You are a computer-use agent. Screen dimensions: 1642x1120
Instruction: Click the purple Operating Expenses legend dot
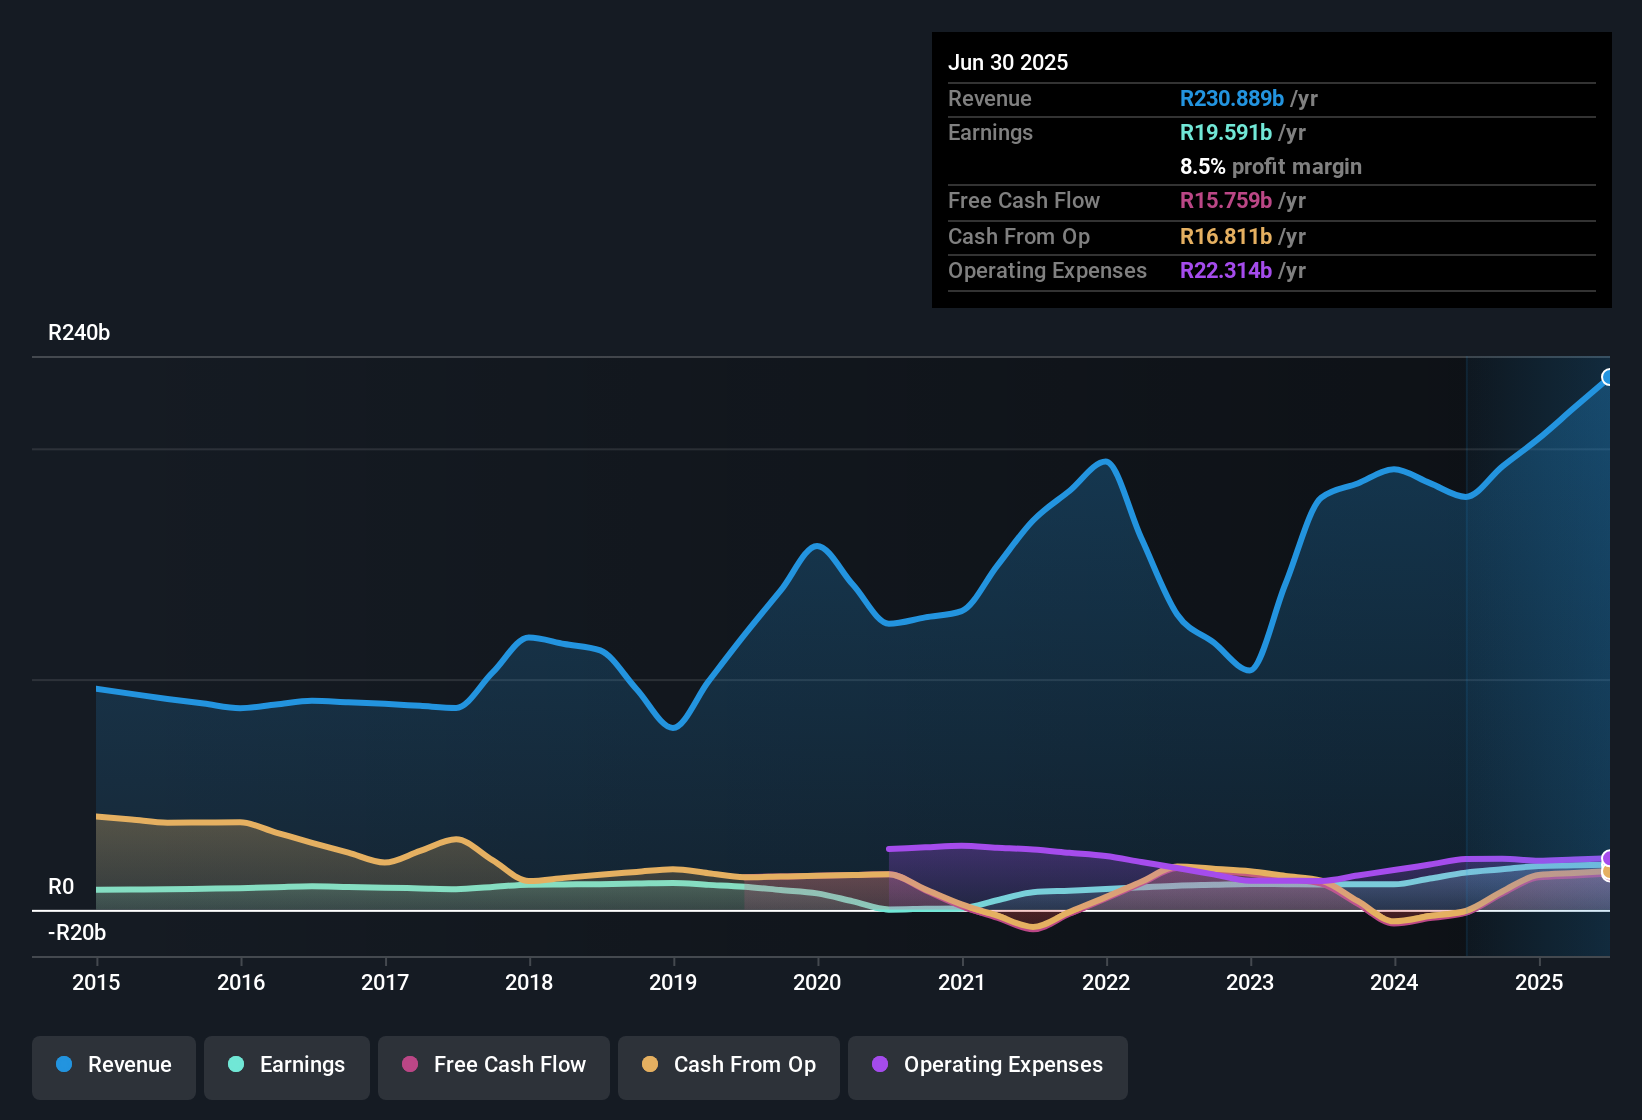pos(879,1065)
